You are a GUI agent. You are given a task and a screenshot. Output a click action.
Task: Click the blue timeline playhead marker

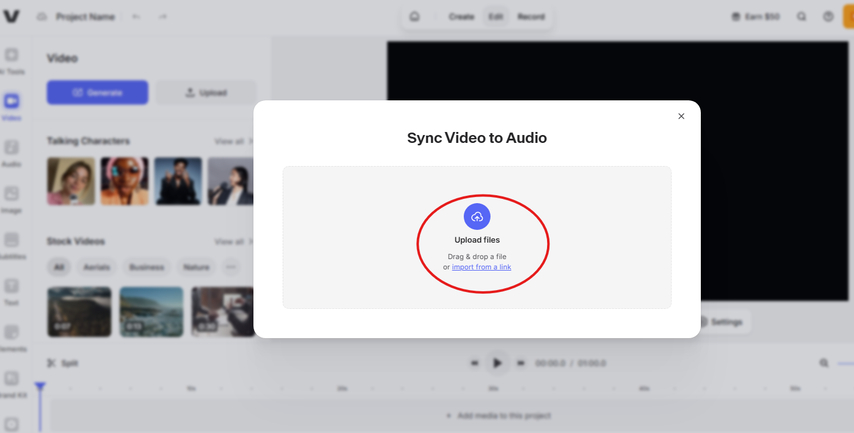pyautogui.click(x=40, y=387)
